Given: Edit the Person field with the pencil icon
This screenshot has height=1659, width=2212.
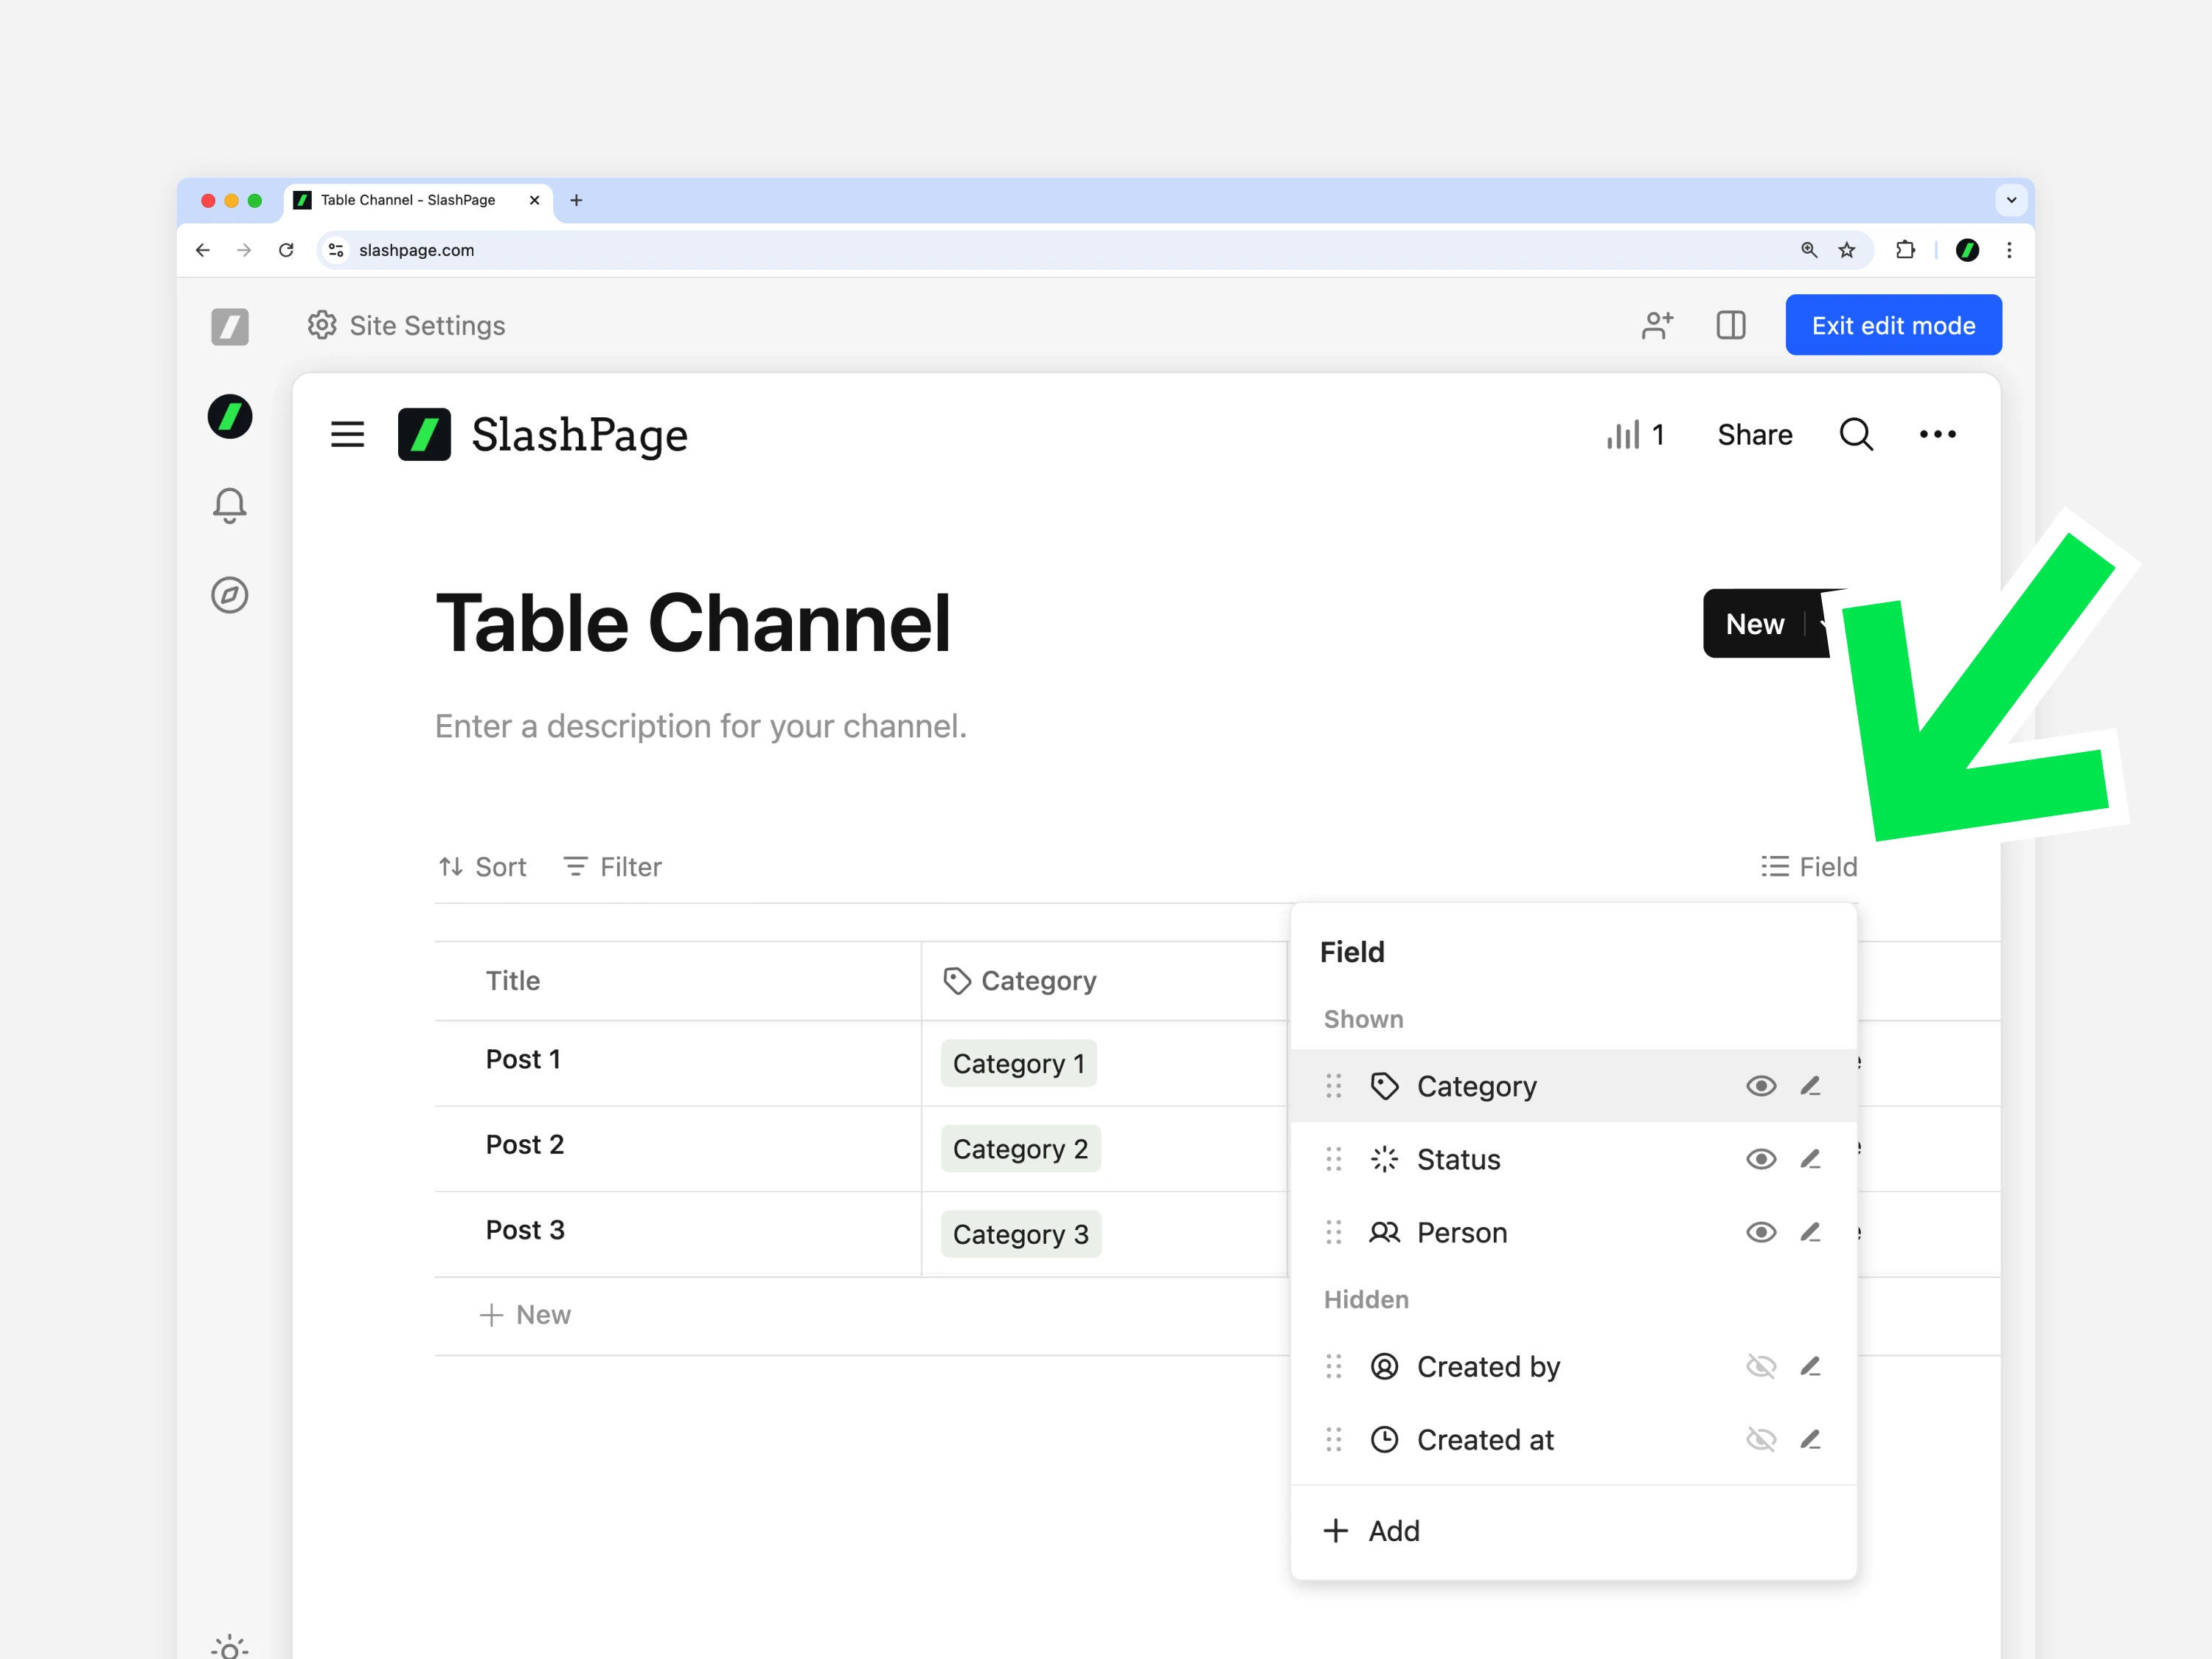Looking at the screenshot, I should 1810,1232.
